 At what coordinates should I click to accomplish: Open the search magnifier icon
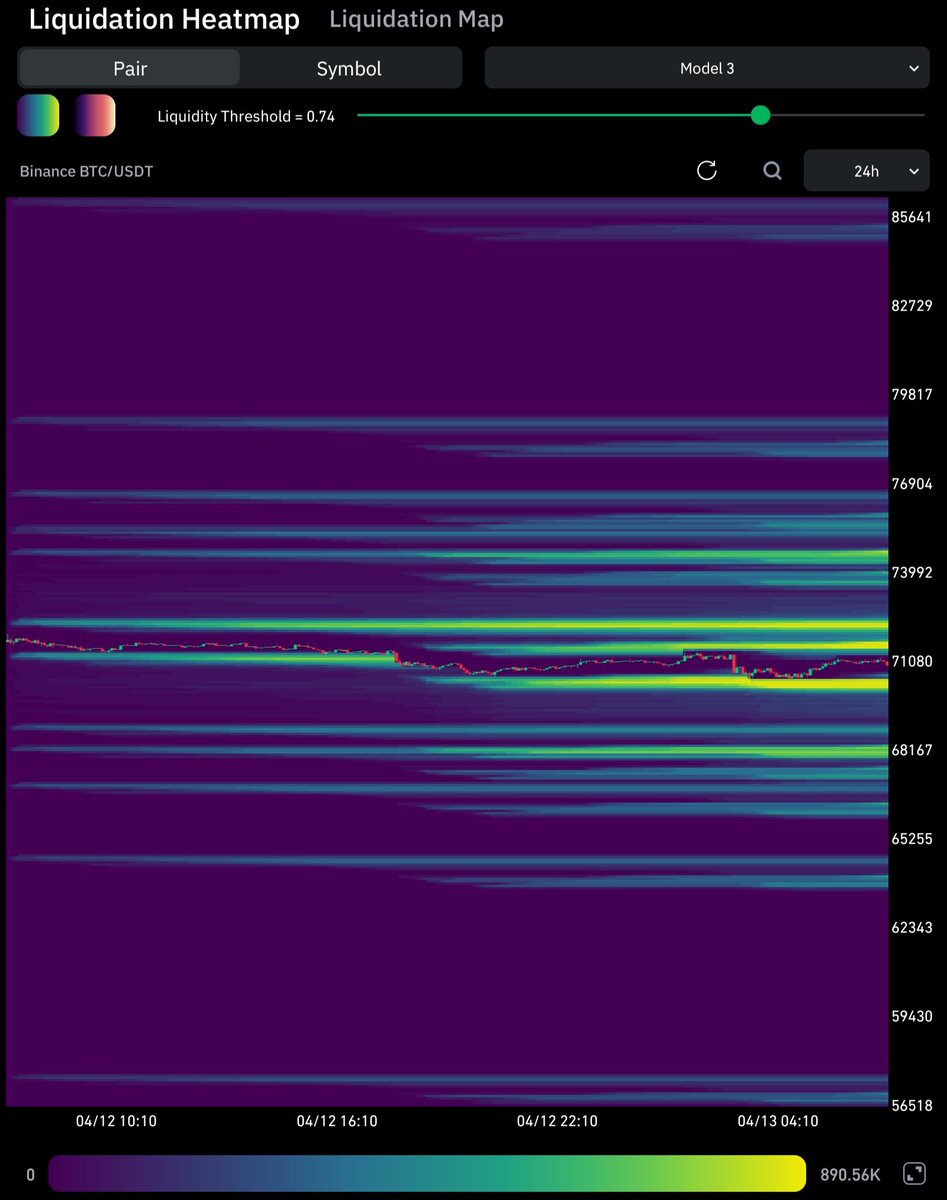coord(772,171)
